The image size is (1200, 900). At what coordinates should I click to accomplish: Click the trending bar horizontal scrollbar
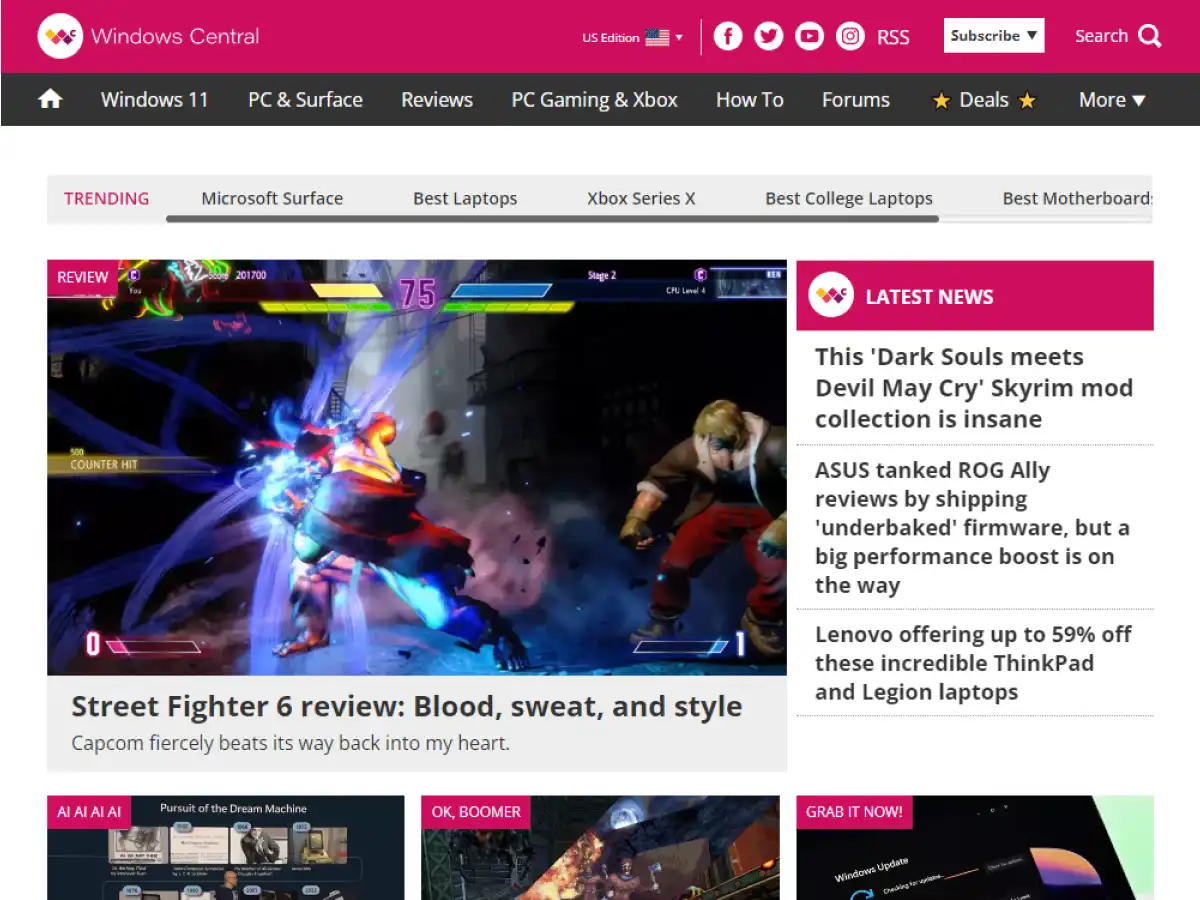552,218
